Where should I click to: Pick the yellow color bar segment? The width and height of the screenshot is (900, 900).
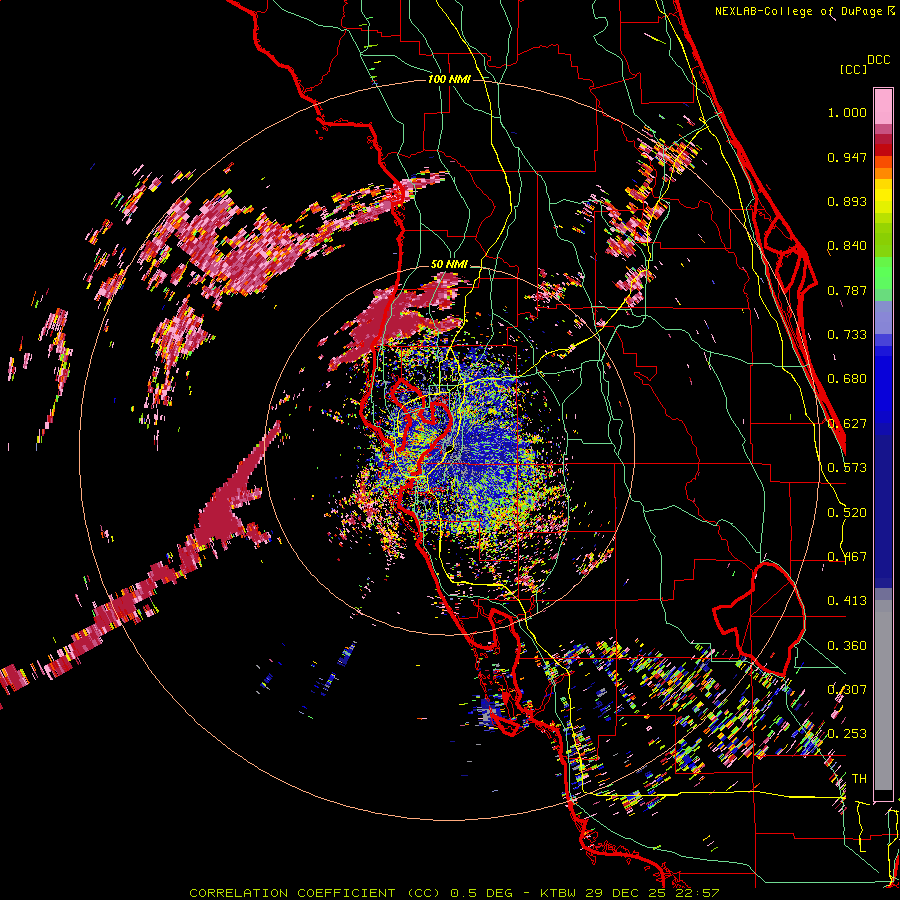point(883,196)
